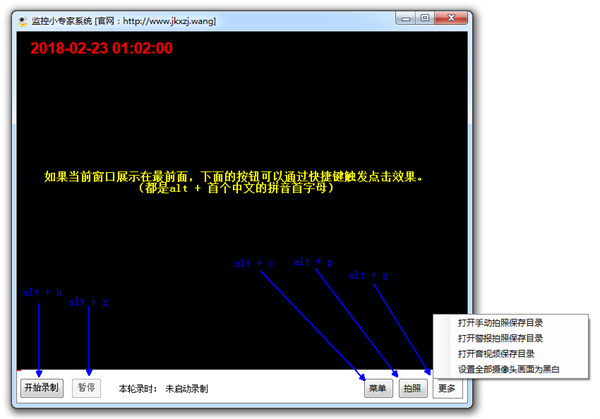600x419 pixels.
Task: Open the 菜单 button
Action: pyautogui.click(x=378, y=388)
